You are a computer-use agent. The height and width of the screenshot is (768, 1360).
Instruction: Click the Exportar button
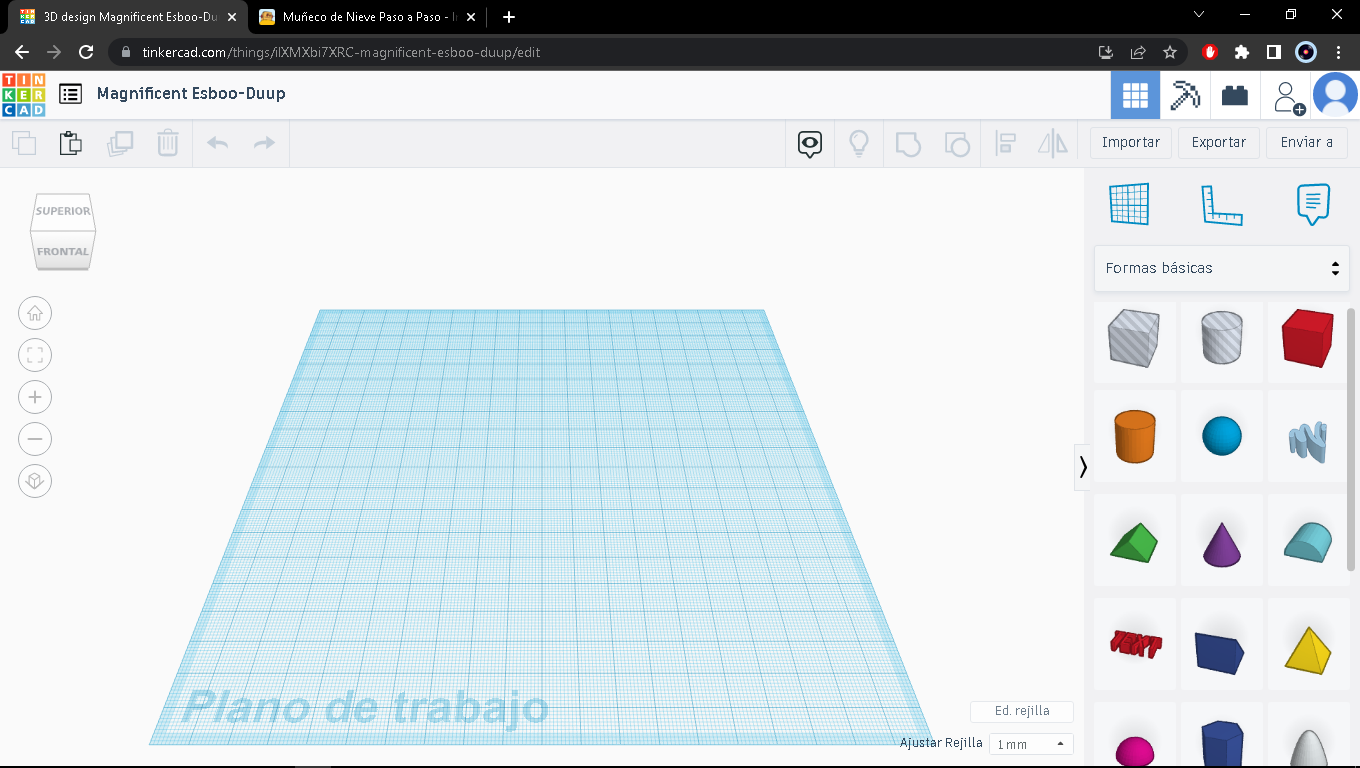pyautogui.click(x=1218, y=142)
